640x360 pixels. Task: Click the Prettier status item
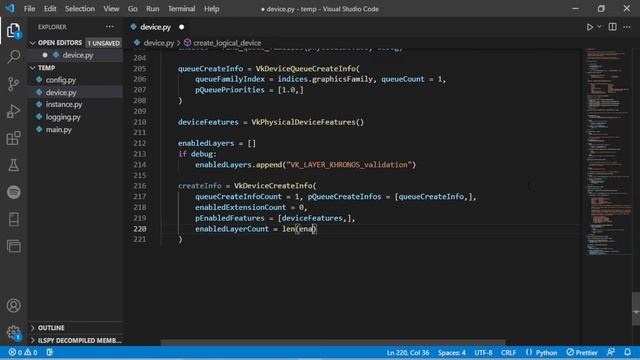(x=582, y=352)
